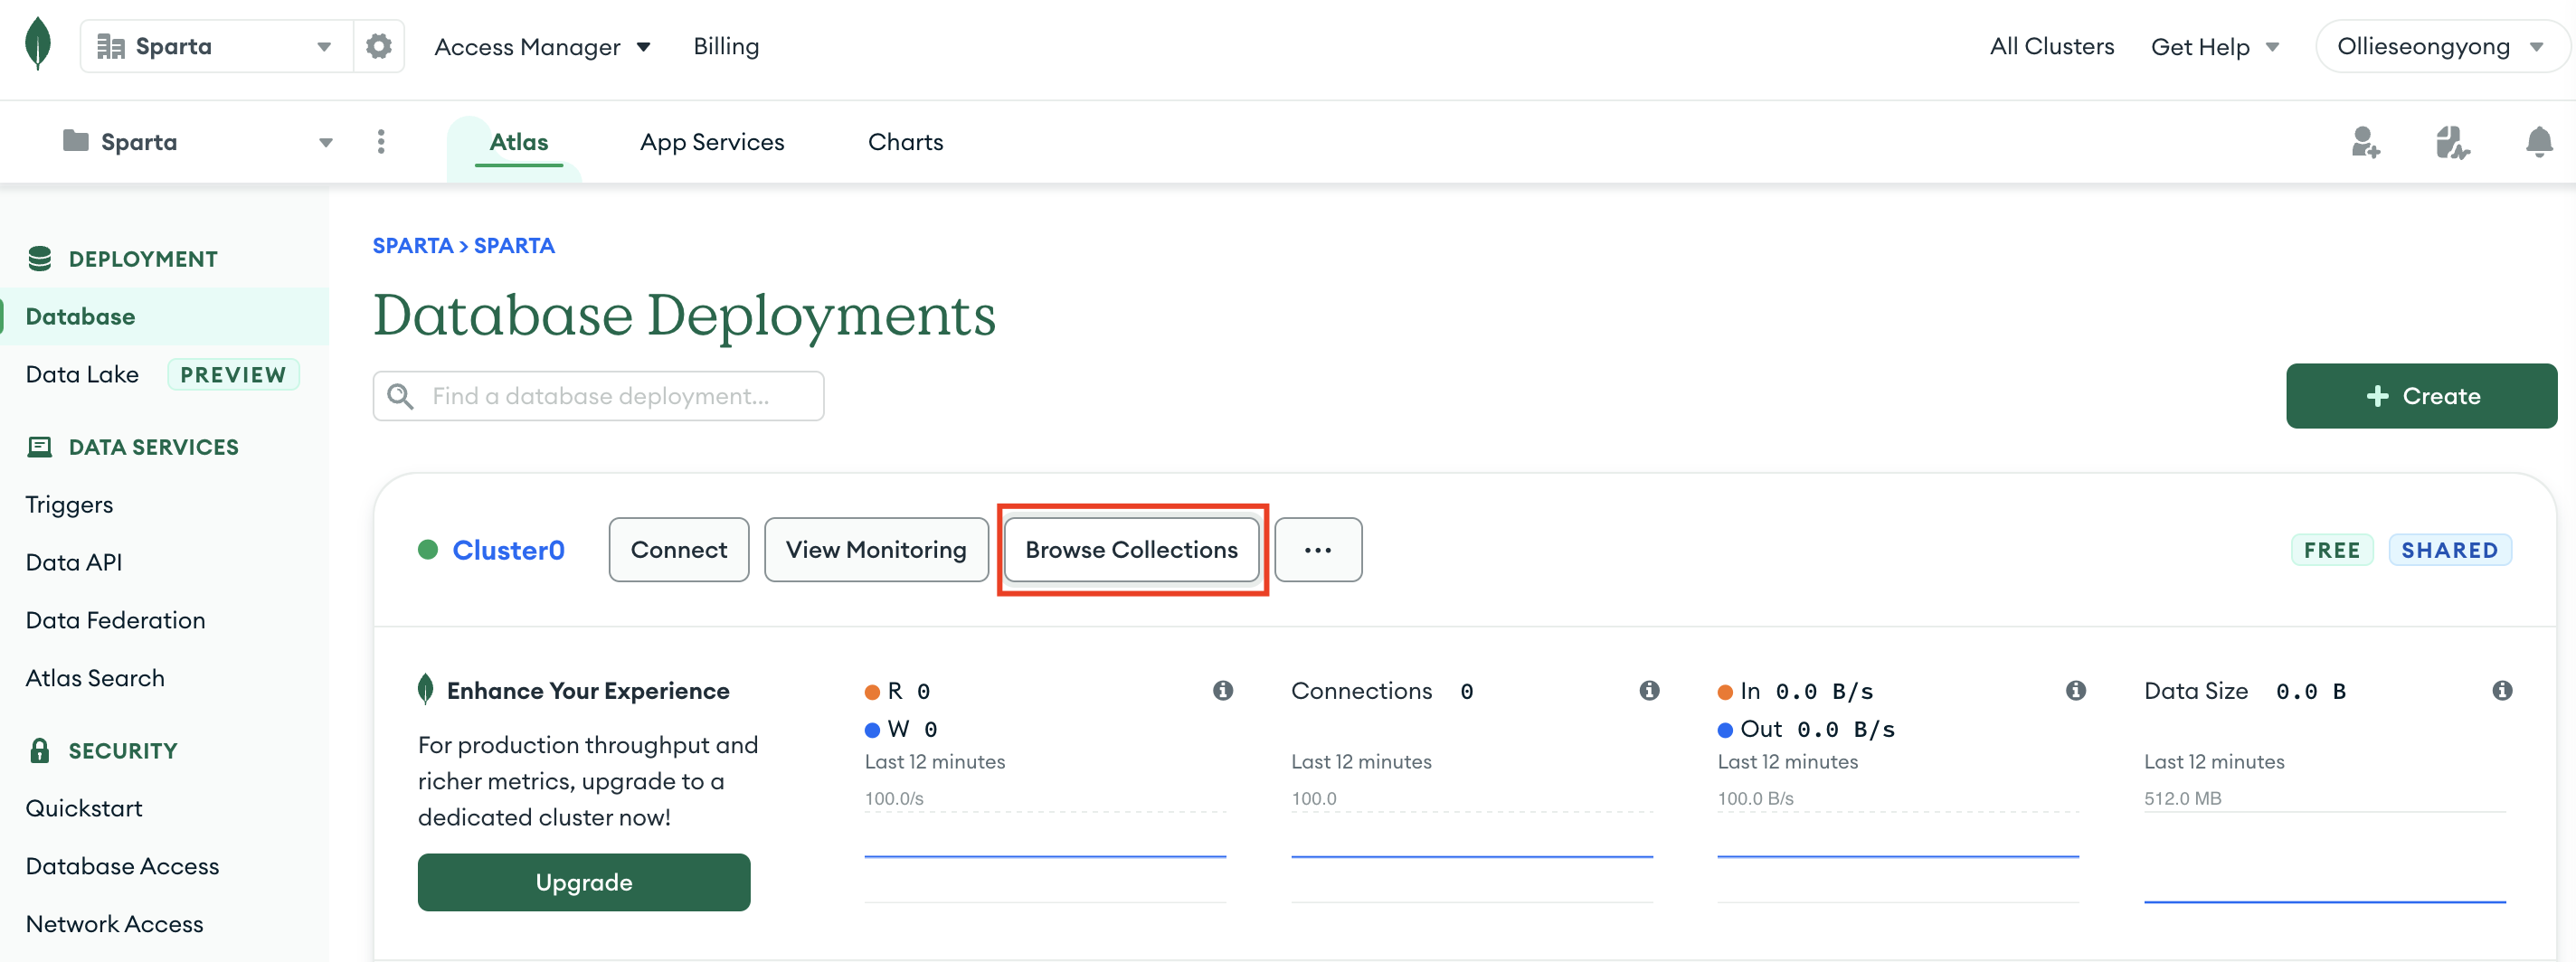Open the cluster more-options ellipsis button
The width and height of the screenshot is (2576, 962).
[x=1318, y=549]
